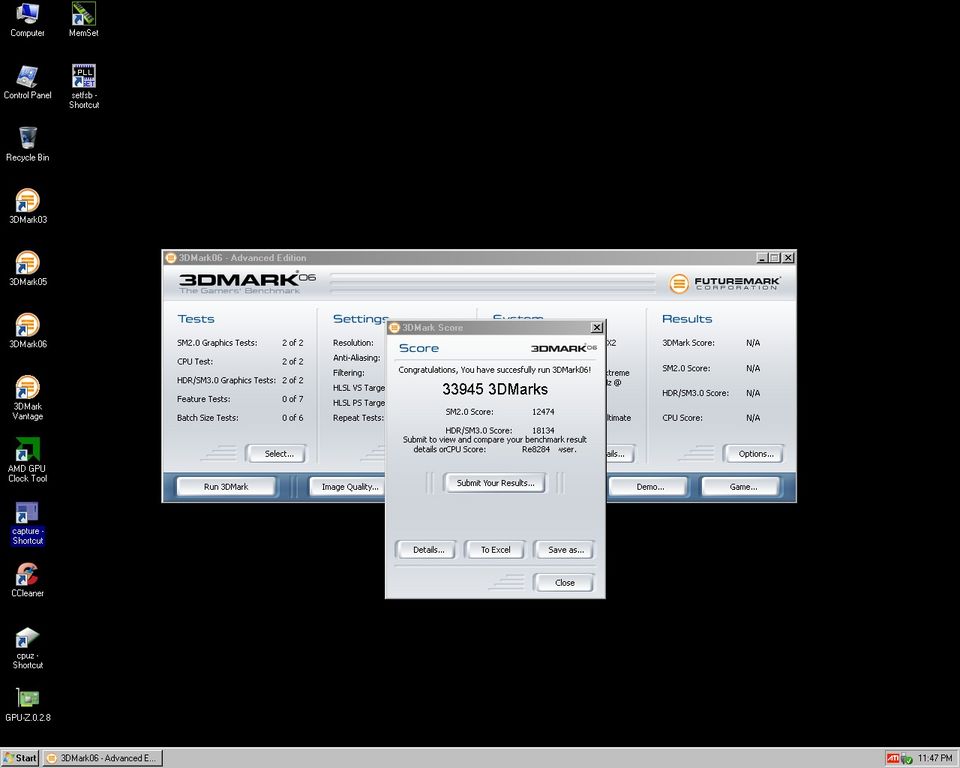Click 3DMark Score N/A in Results
The image size is (960, 768).
tap(711, 342)
